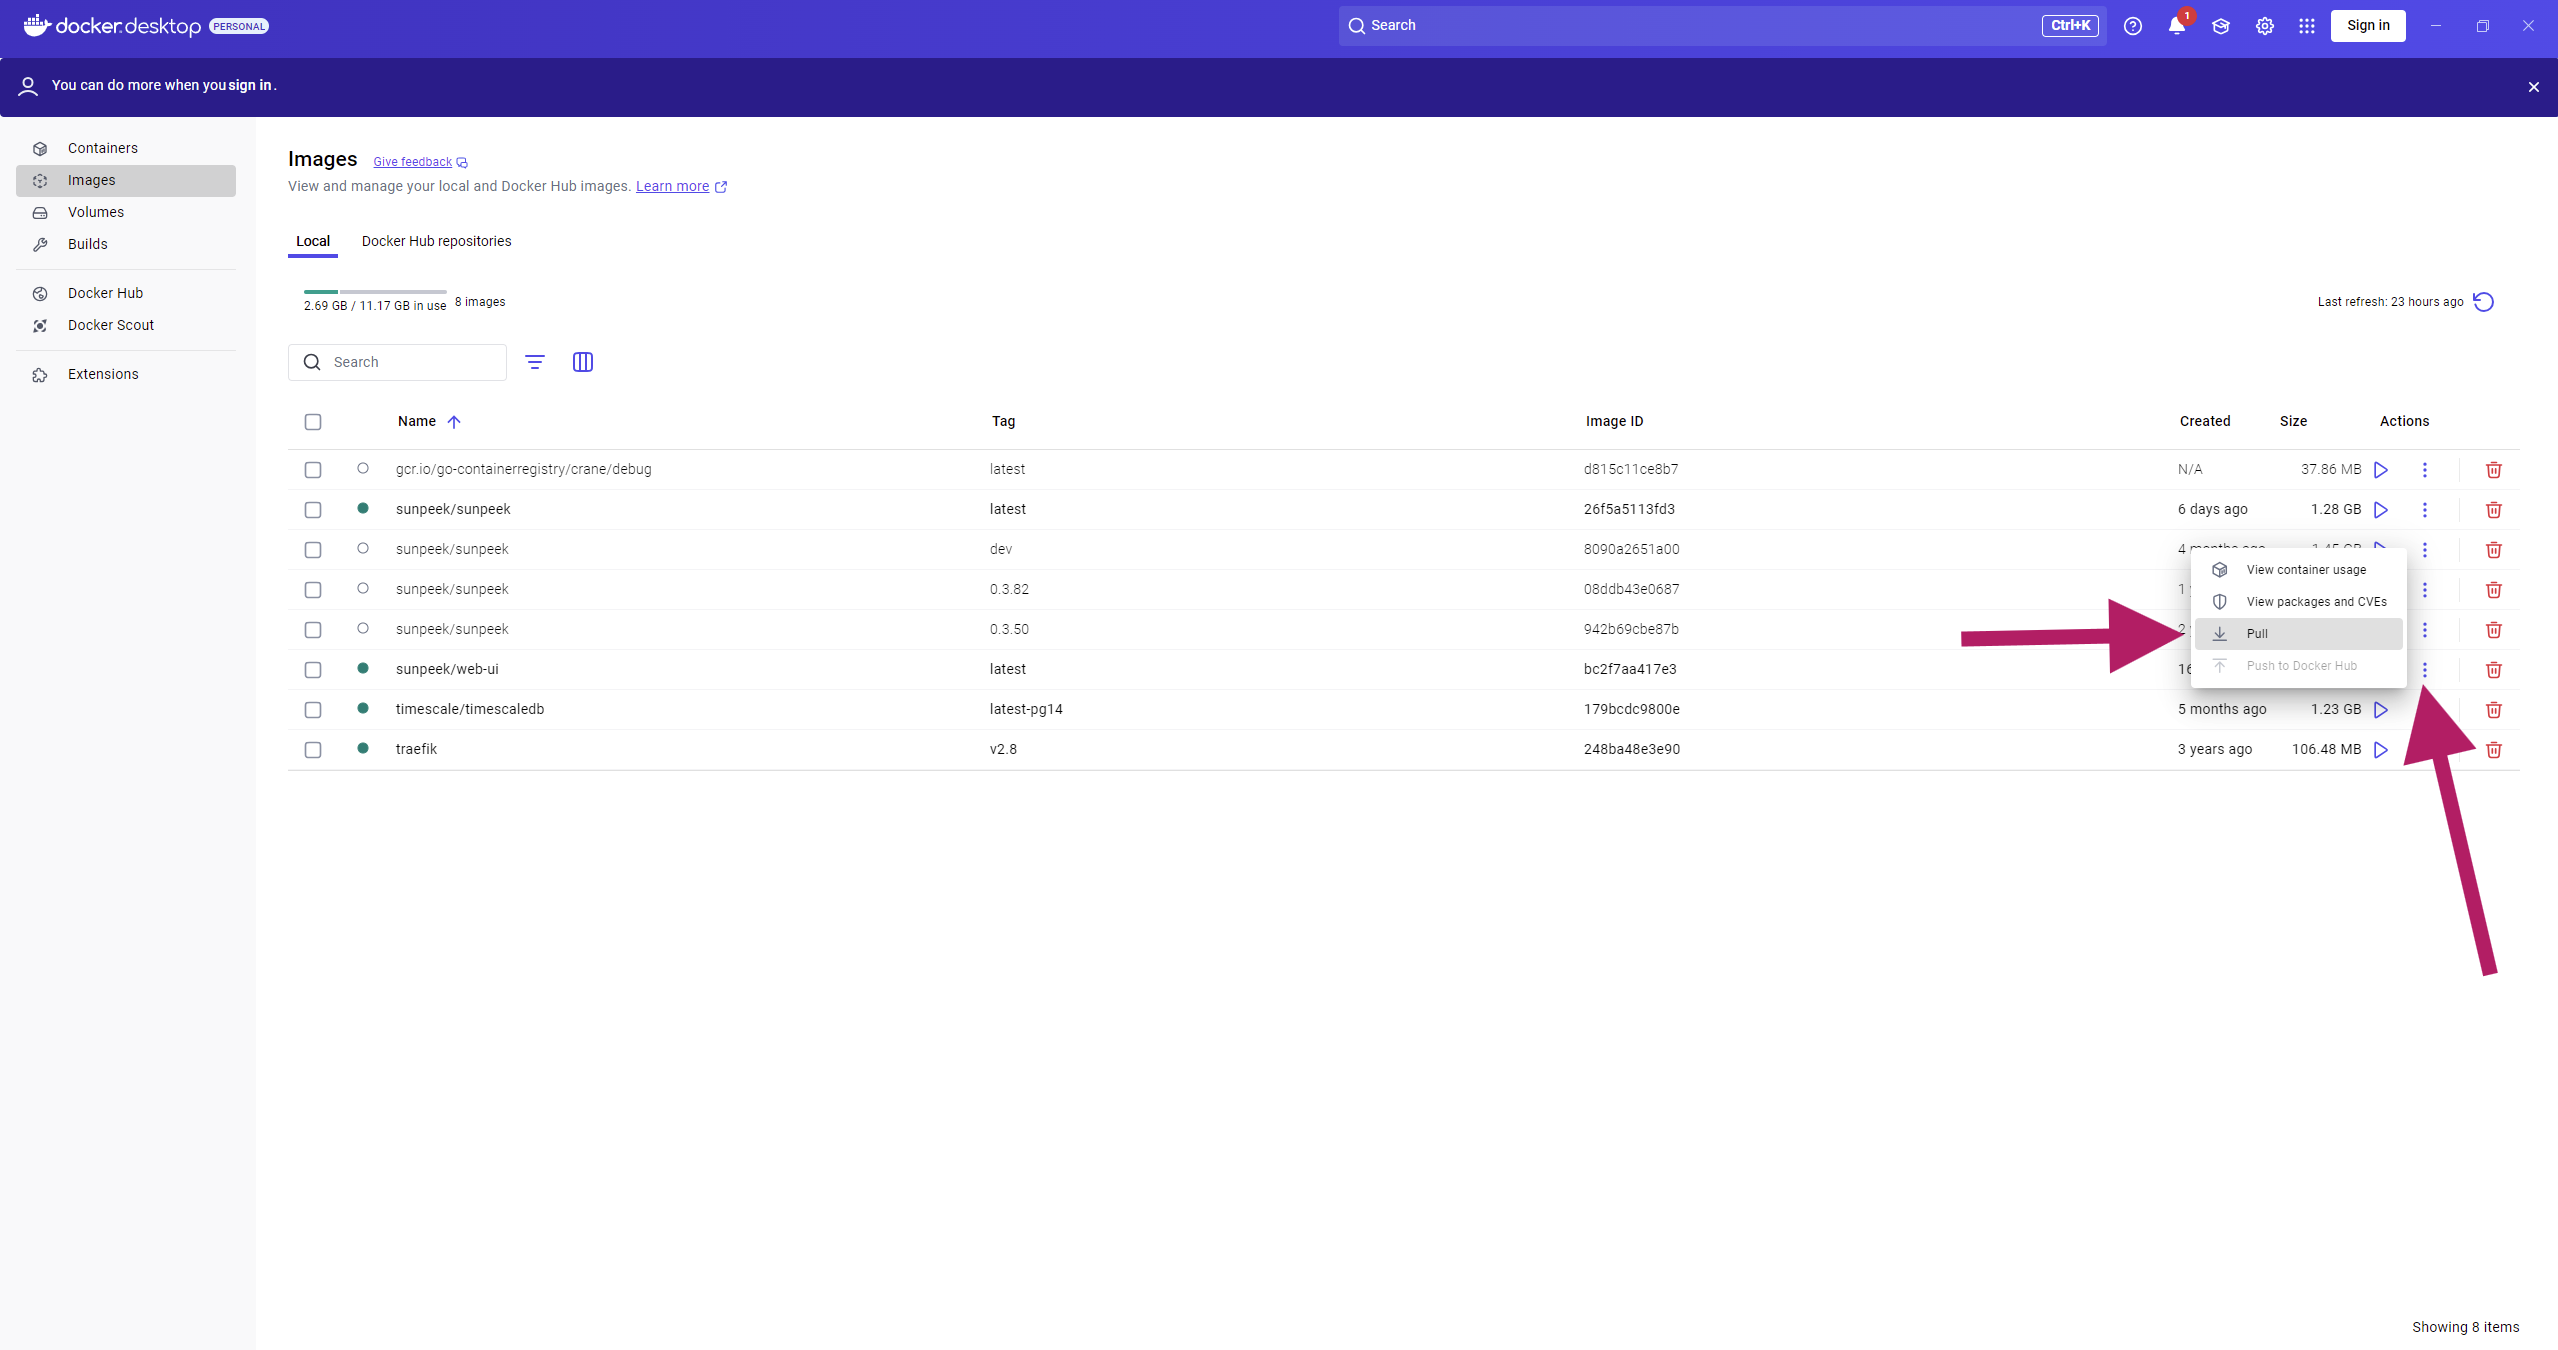2558x1350 pixels.
Task: Sort by the Name column arrow
Action: (x=454, y=422)
